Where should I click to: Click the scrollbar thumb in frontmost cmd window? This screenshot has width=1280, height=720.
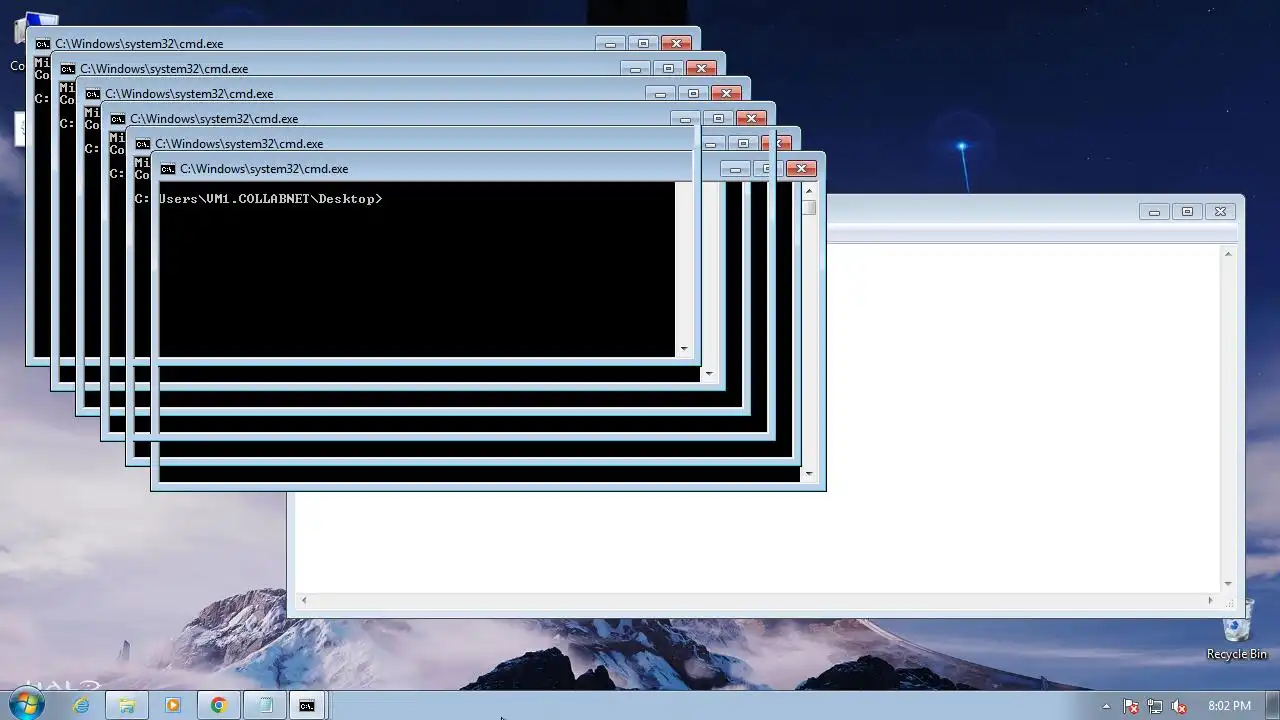(x=809, y=208)
